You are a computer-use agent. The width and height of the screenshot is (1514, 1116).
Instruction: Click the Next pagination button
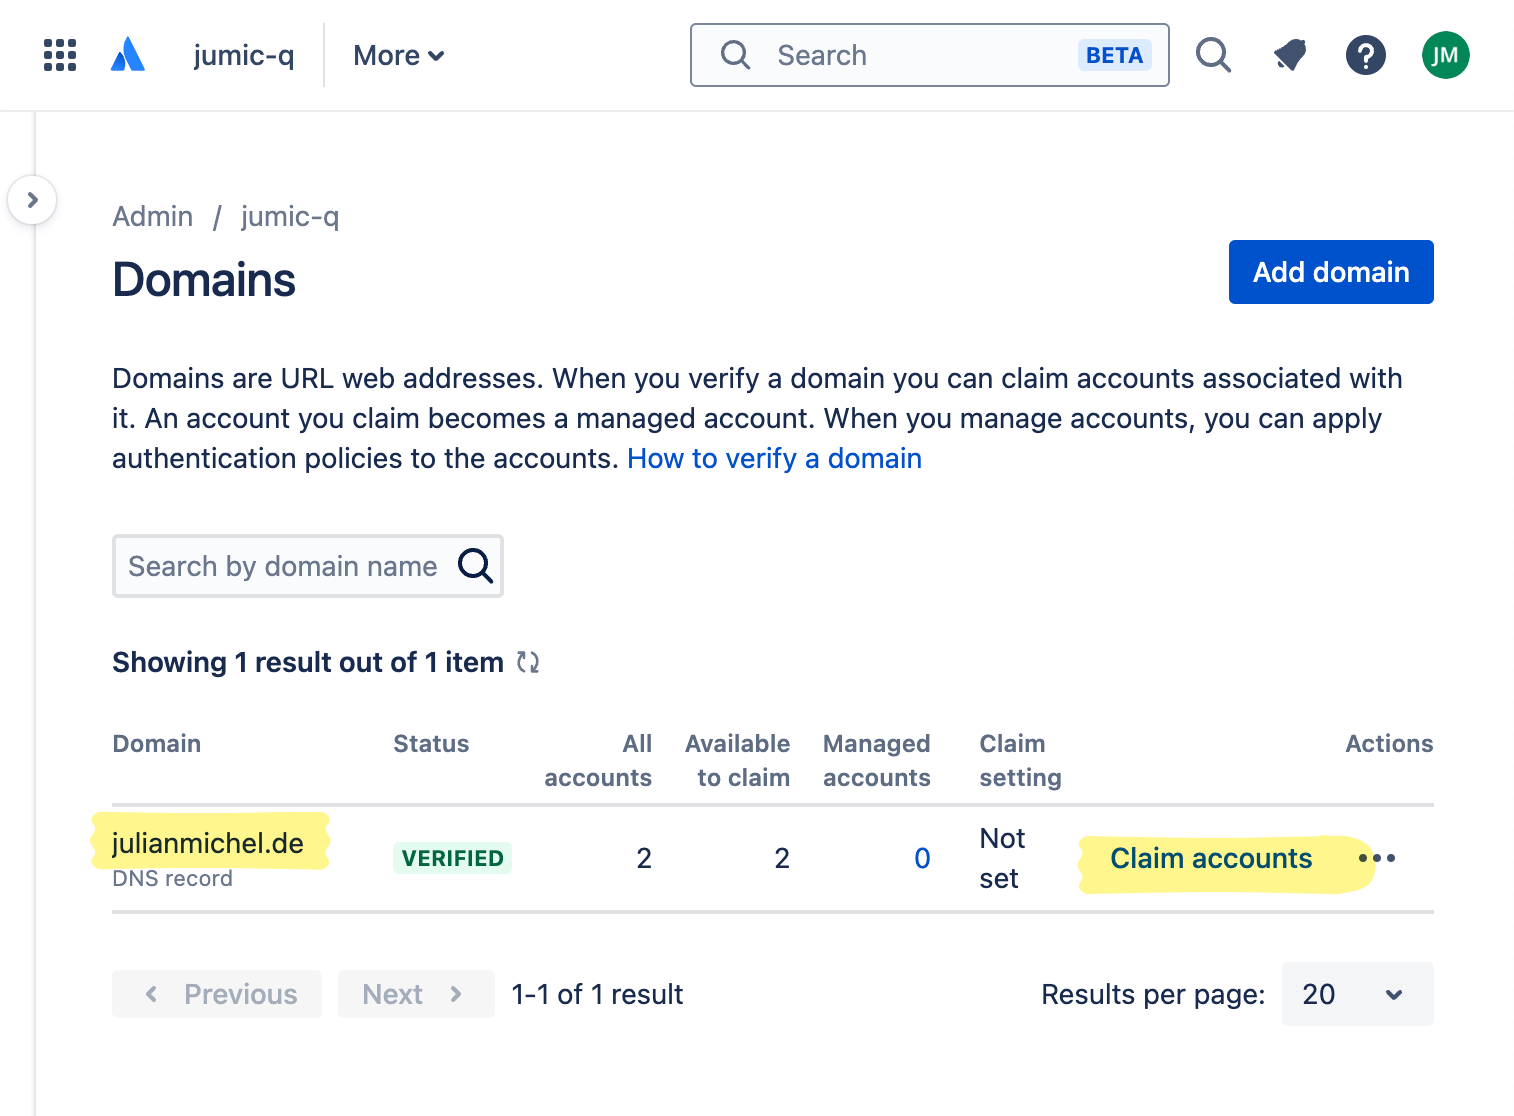(x=415, y=993)
